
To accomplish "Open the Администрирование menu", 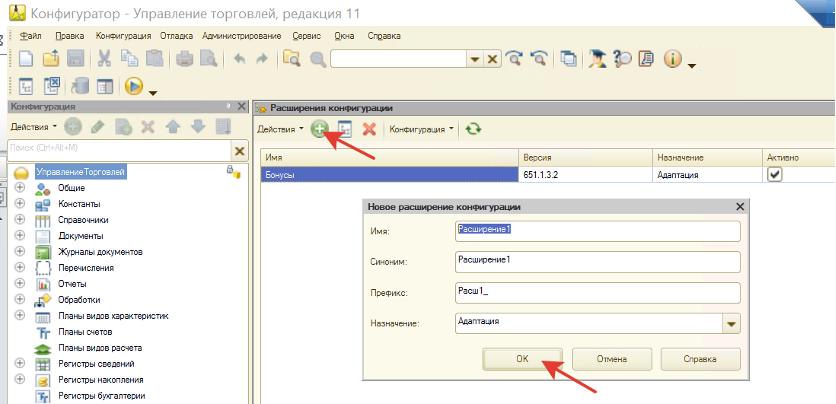I will pyautogui.click(x=244, y=35).
